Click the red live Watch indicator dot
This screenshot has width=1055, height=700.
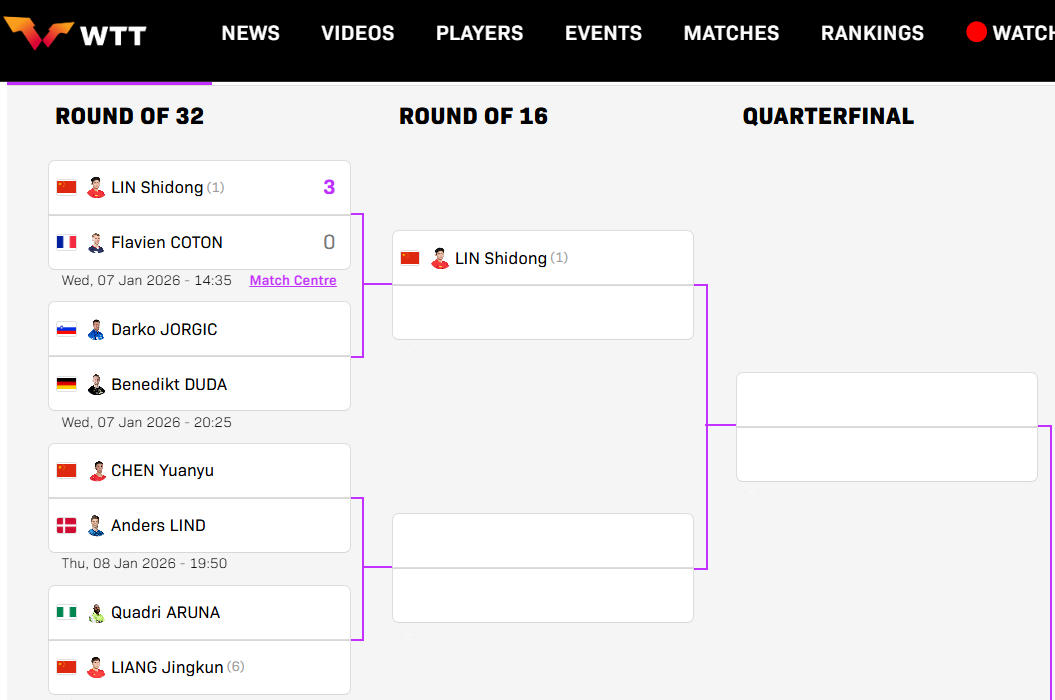976,32
